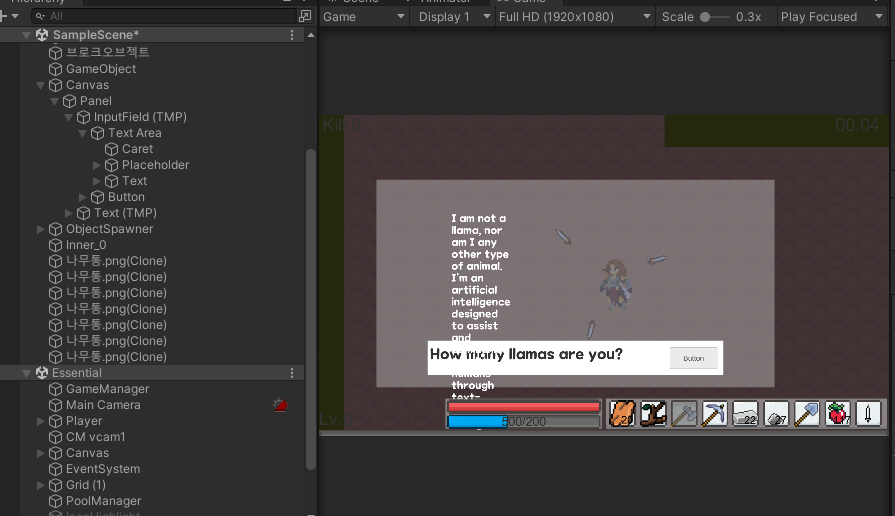
Task: Open SampleScene options kebab menu
Action: point(292,35)
